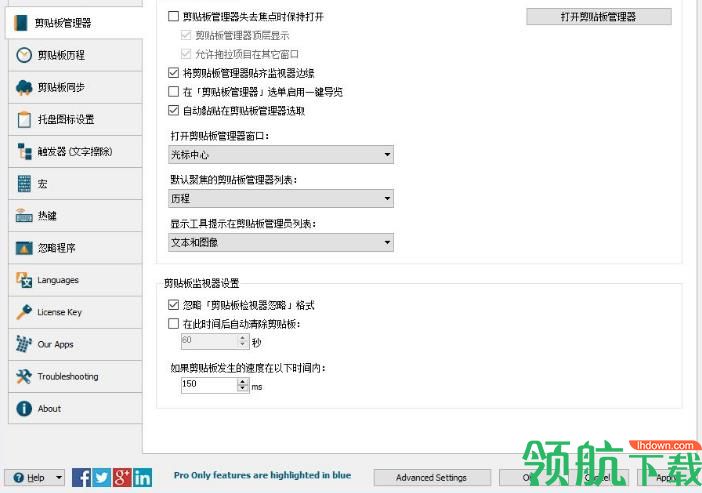Click the License Key key icon

point(24,312)
